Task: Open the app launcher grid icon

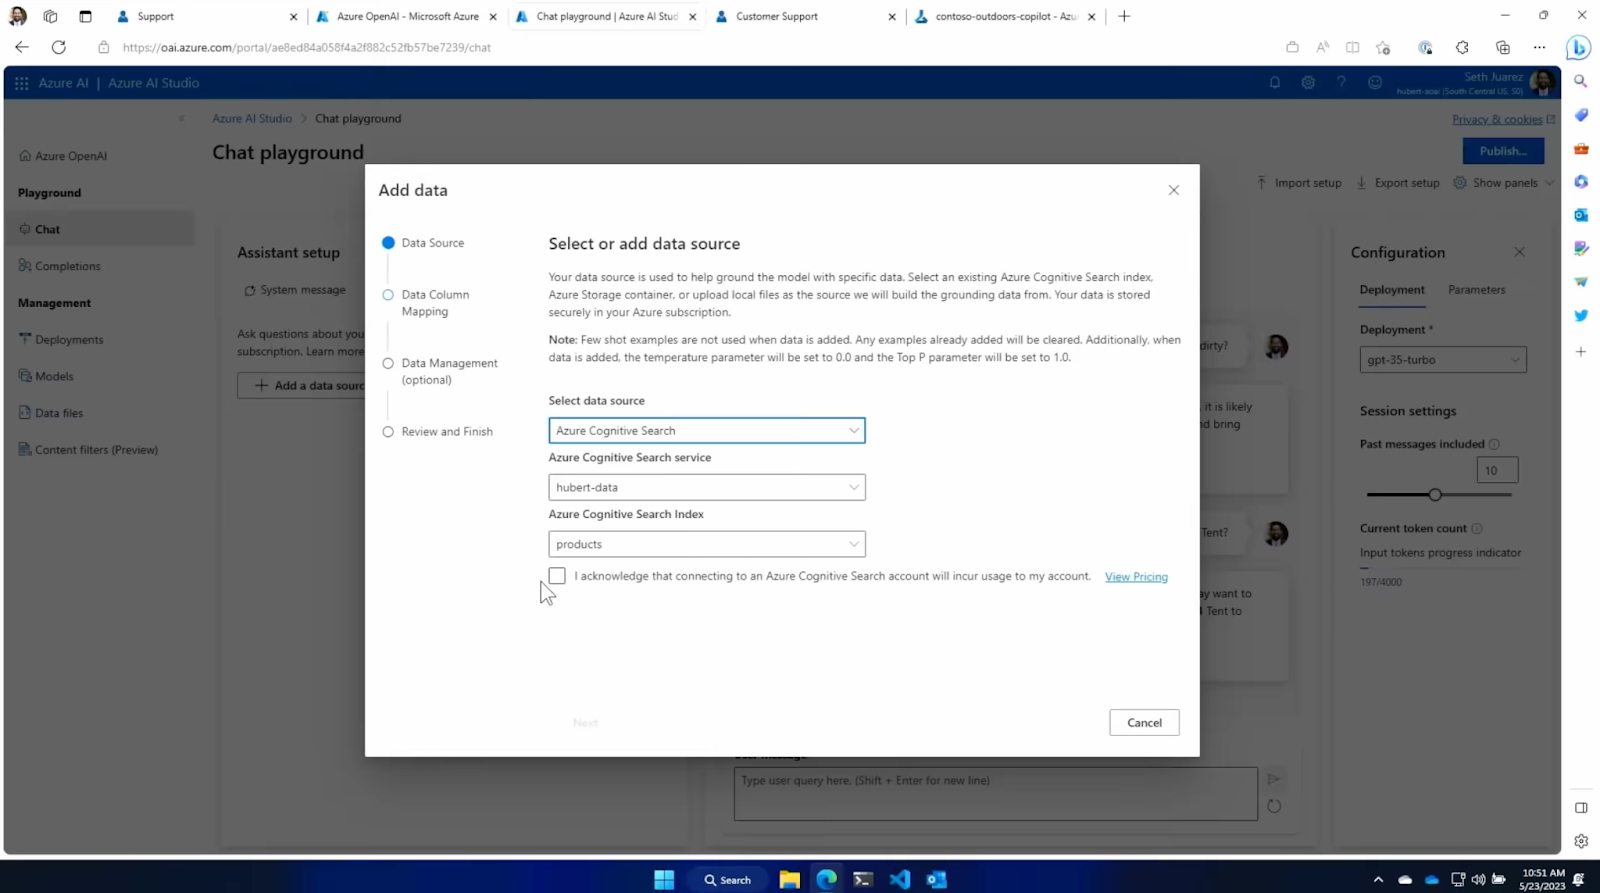Action: pyautogui.click(x=21, y=83)
